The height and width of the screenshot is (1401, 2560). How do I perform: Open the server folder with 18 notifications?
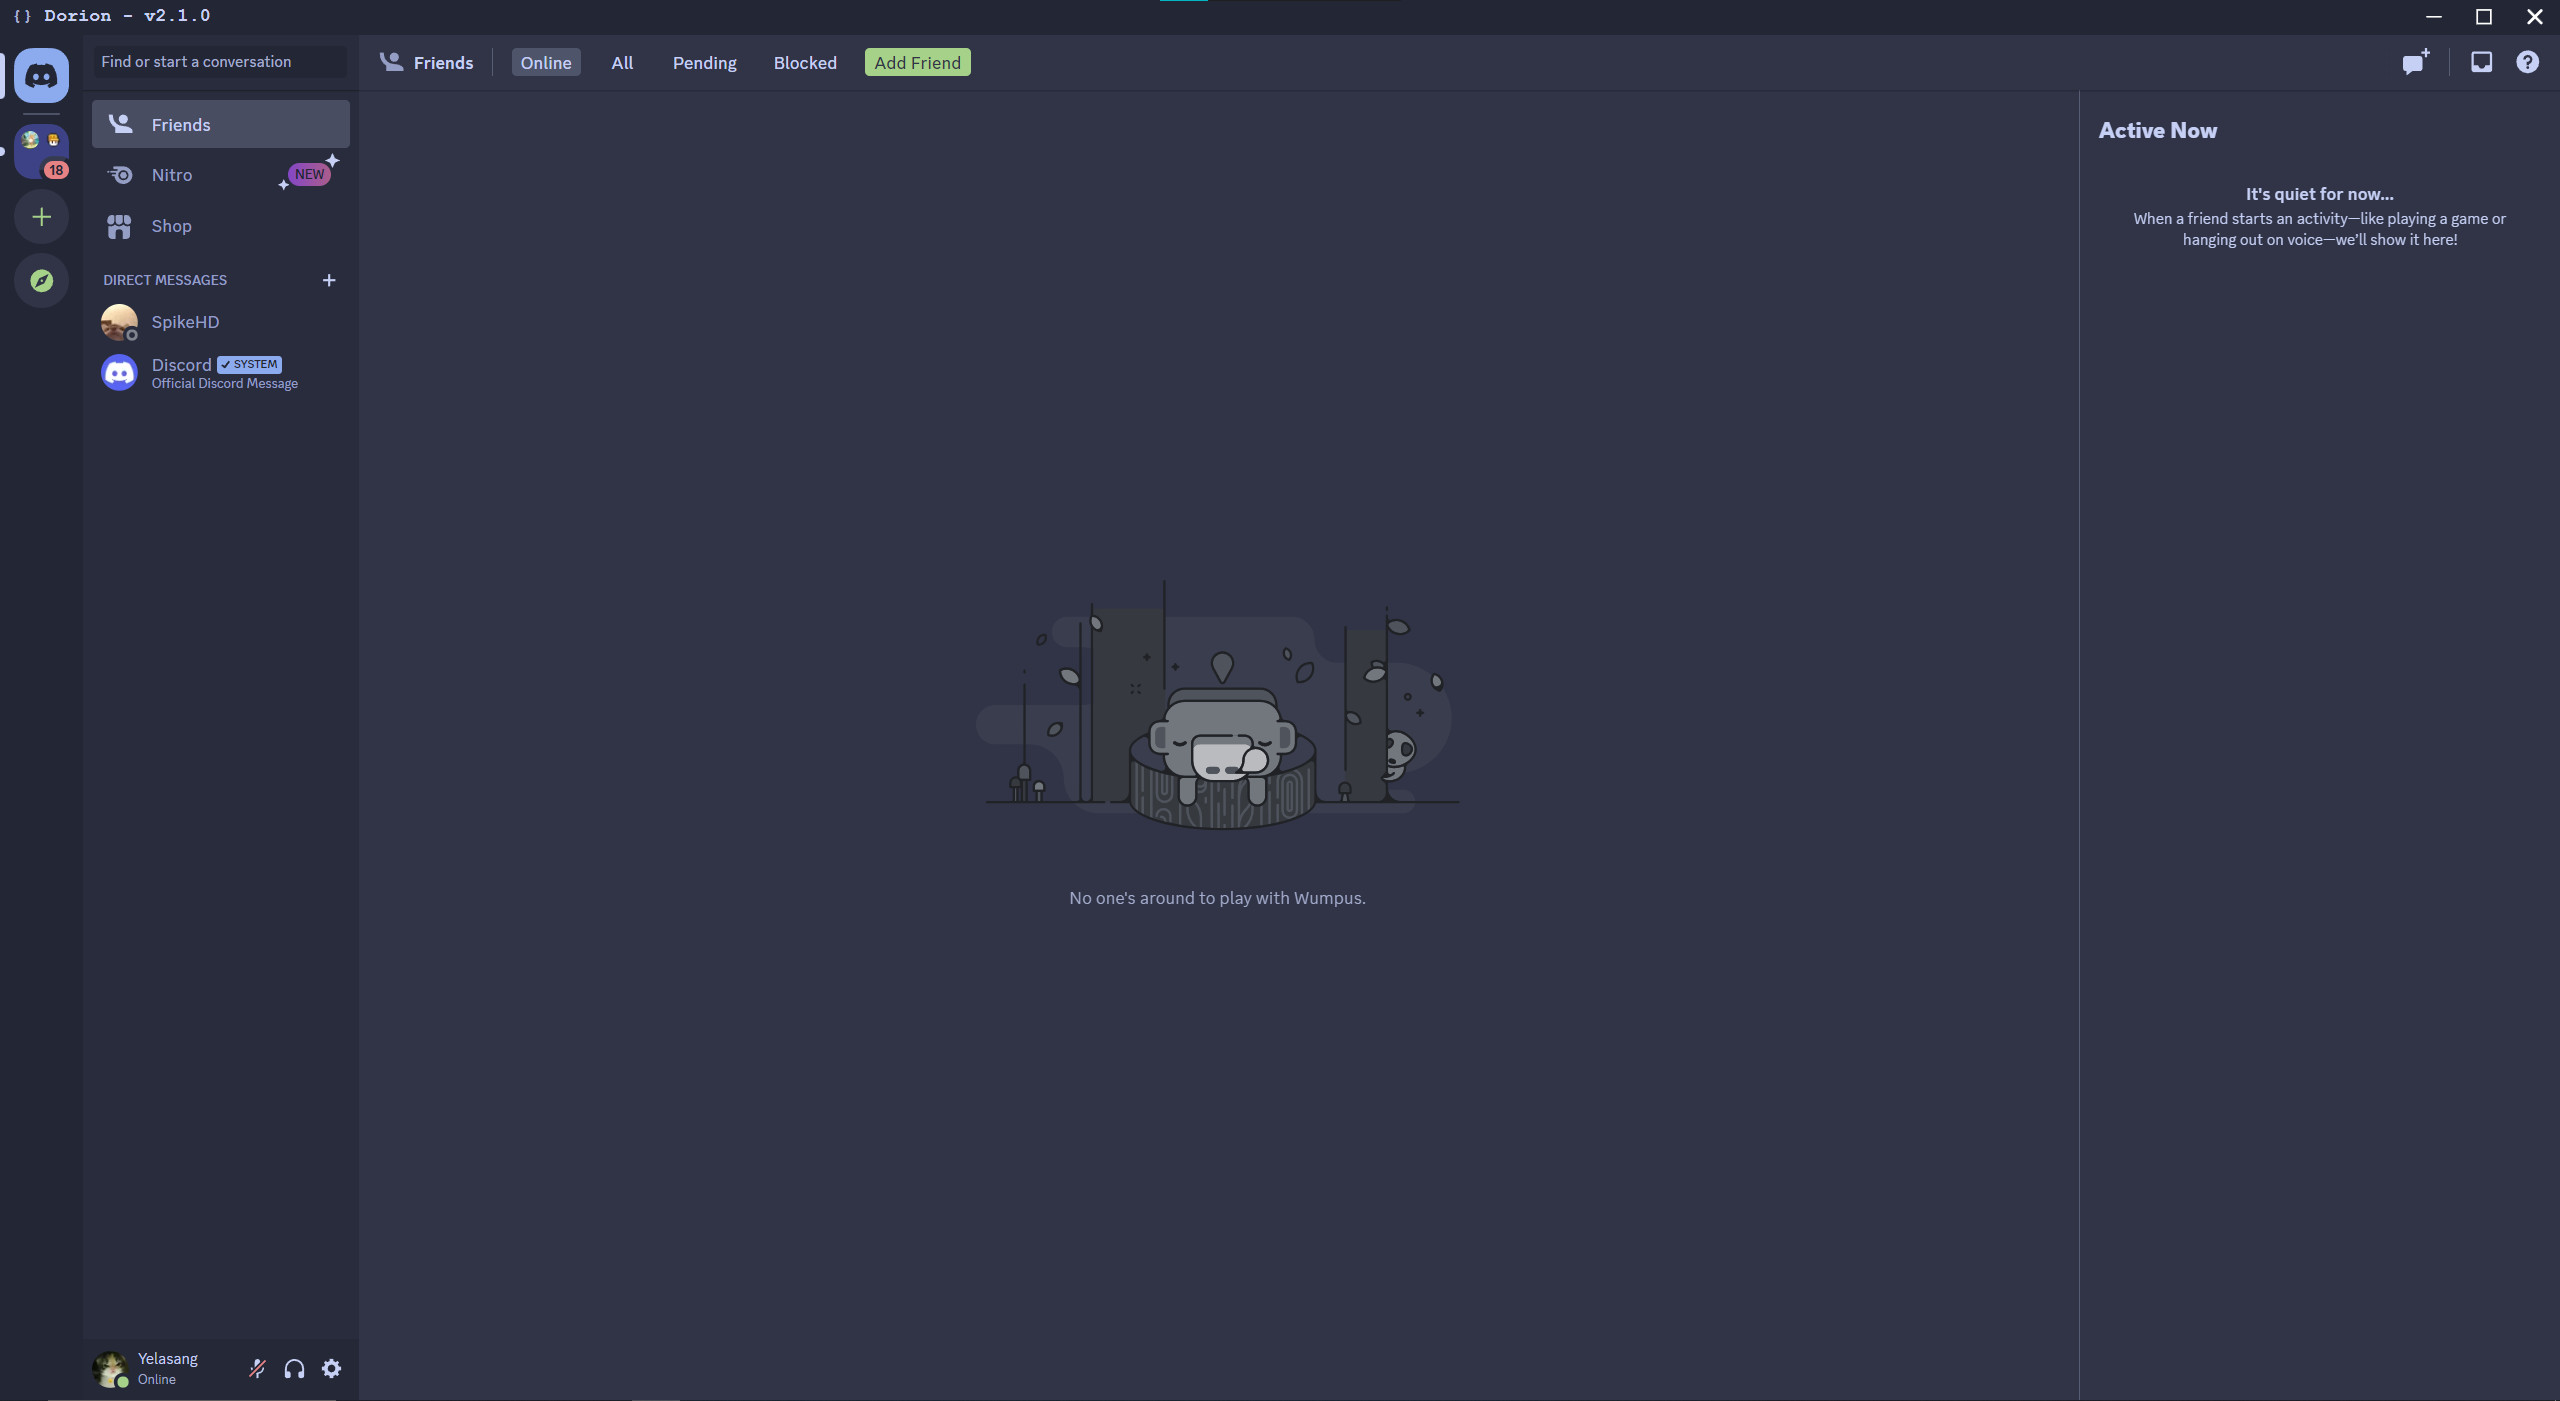point(41,152)
